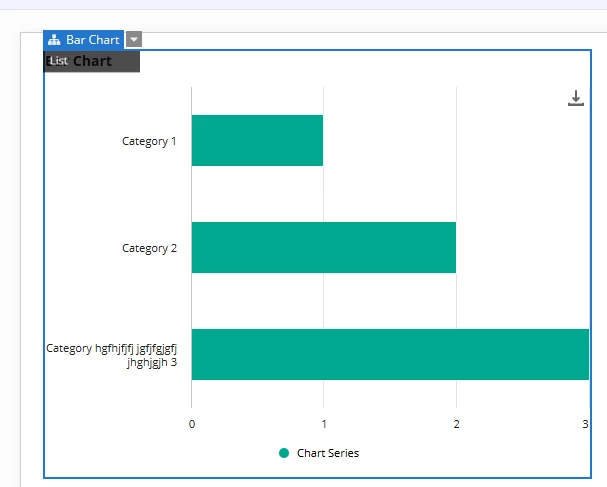Select the Category 2 bar
607x487 pixels.
tap(324, 247)
